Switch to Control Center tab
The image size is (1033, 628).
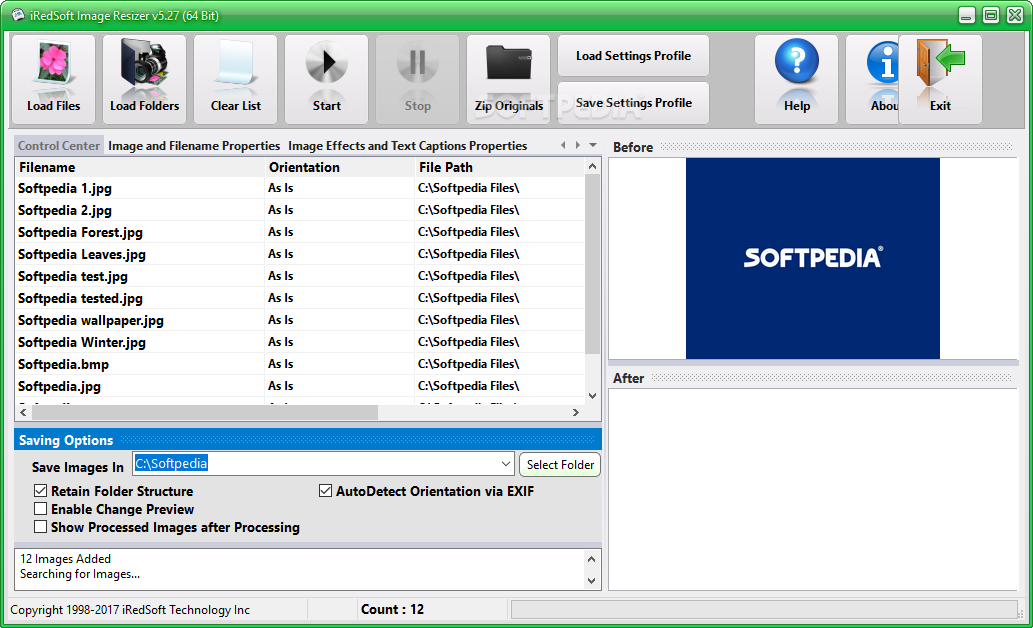coord(59,146)
